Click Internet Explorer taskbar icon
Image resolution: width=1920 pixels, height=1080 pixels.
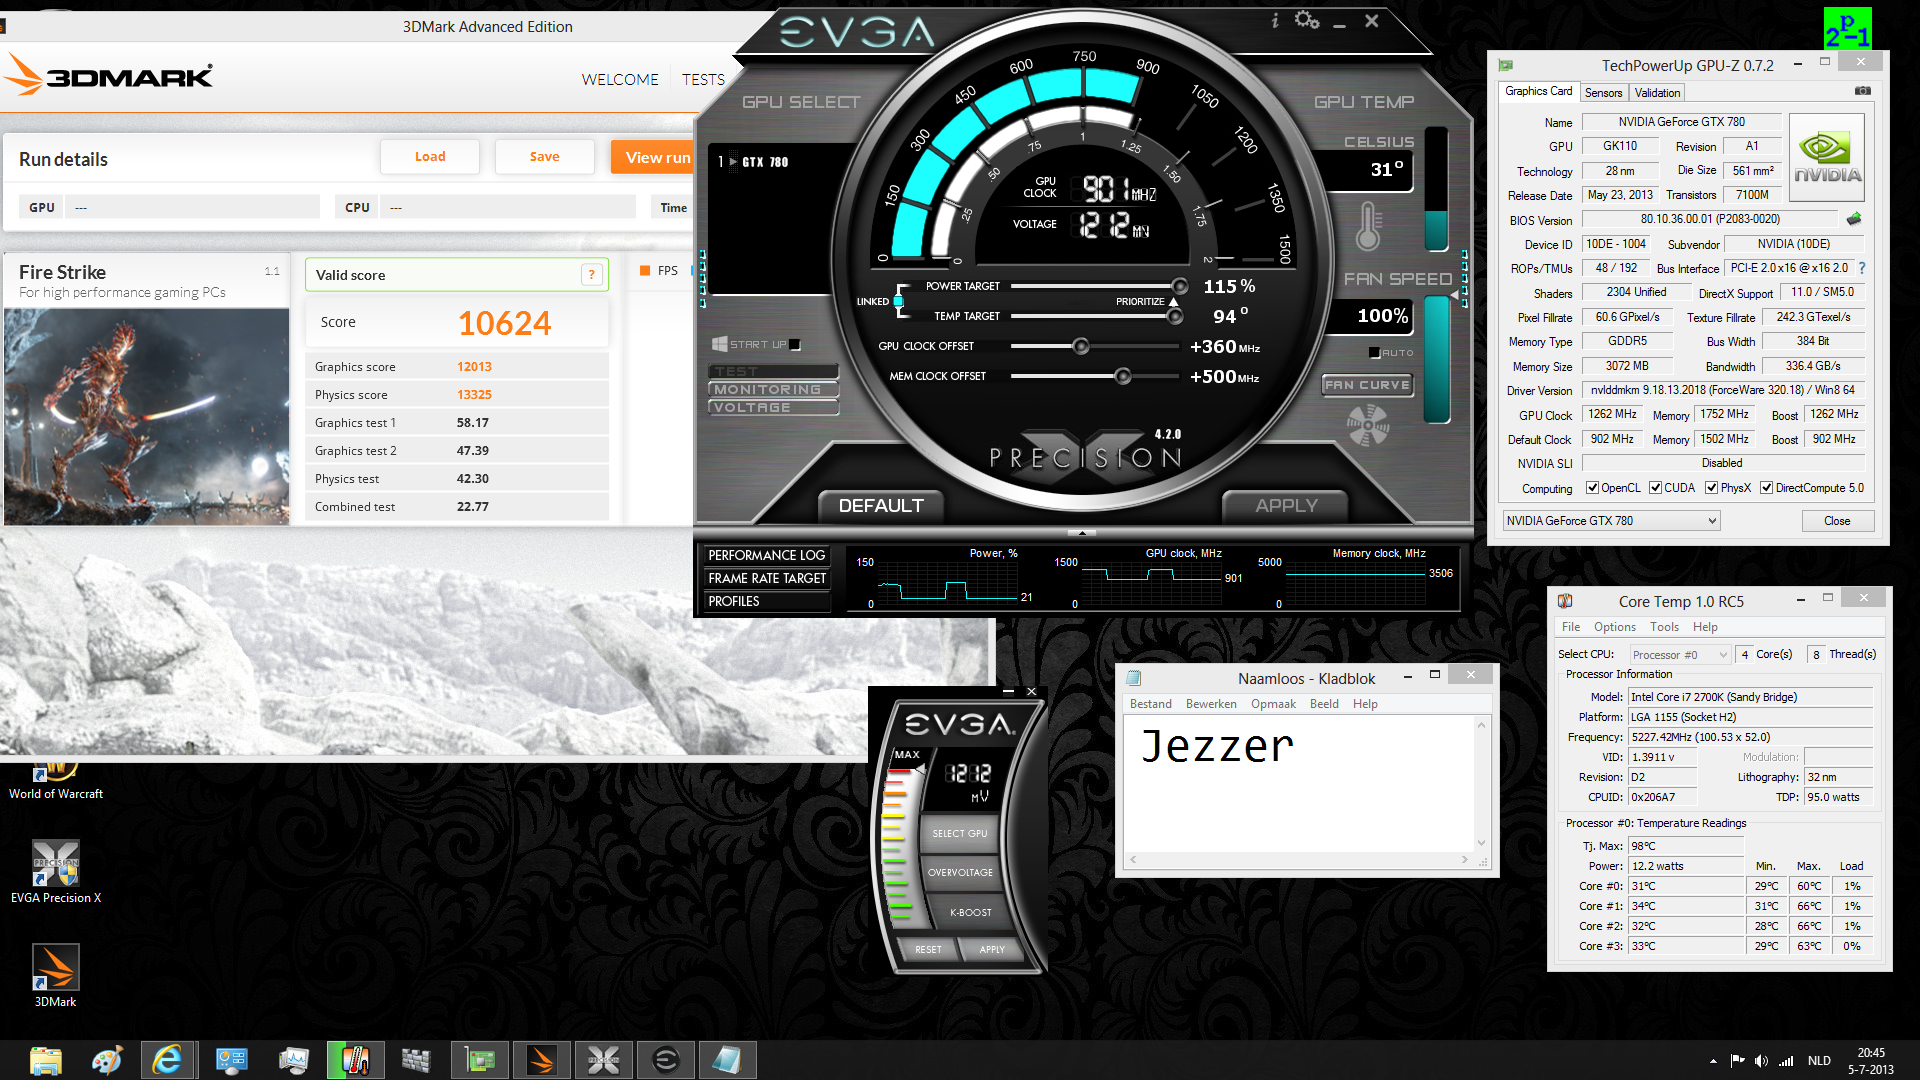(x=167, y=1060)
